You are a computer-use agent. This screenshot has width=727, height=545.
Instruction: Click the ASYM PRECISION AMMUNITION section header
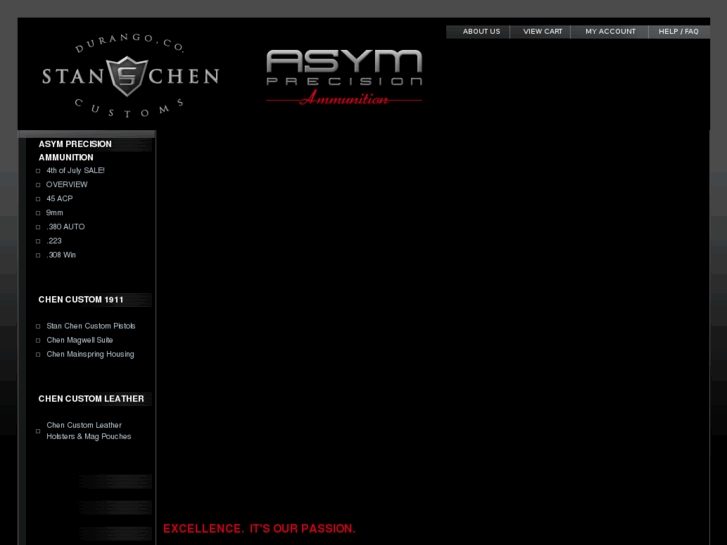pyautogui.click(x=75, y=151)
